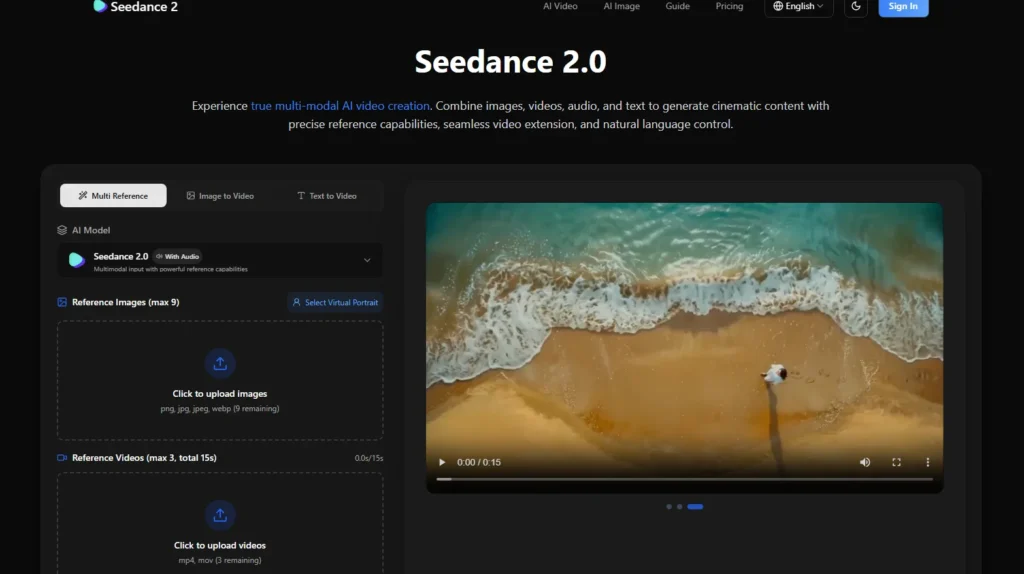The image size is (1024, 574).
Task: Open the AI Image menu
Action: click(x=621, y=6)
